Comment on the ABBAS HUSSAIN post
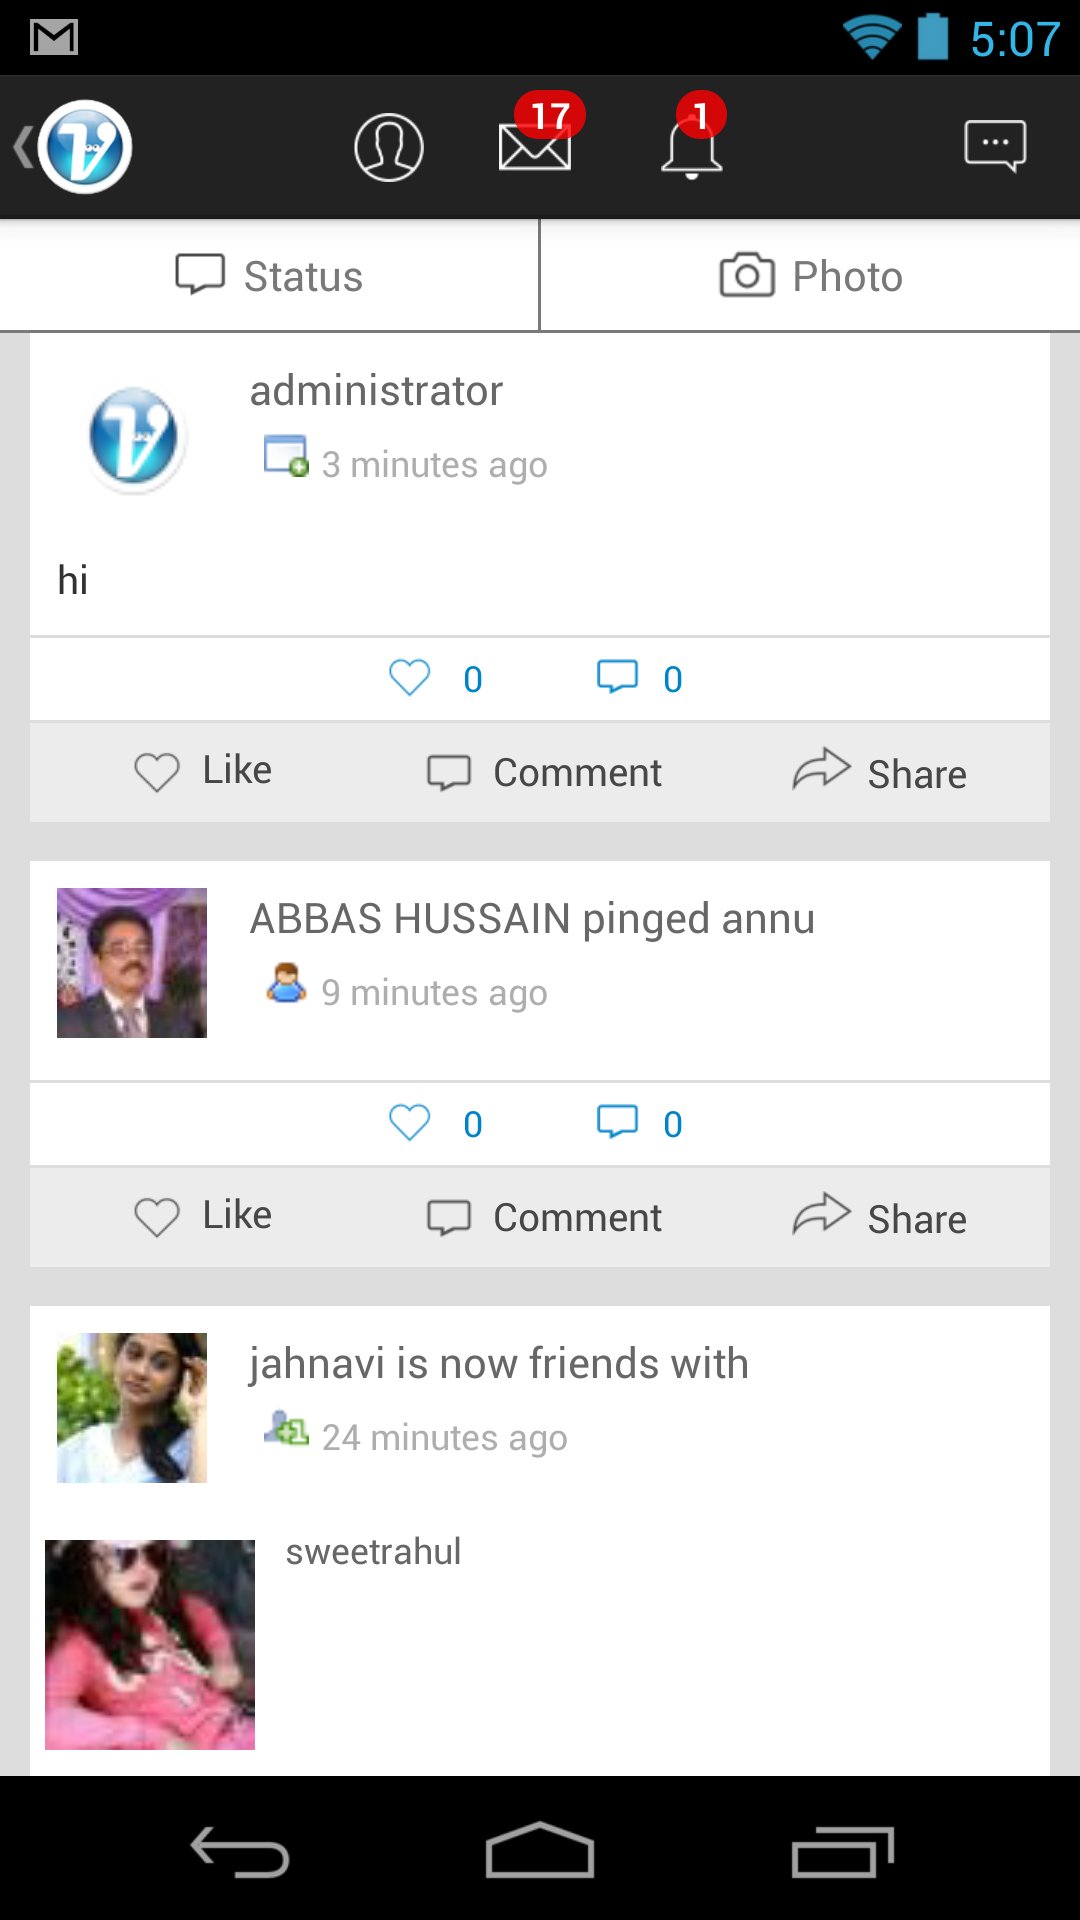 click(545, 1217)
